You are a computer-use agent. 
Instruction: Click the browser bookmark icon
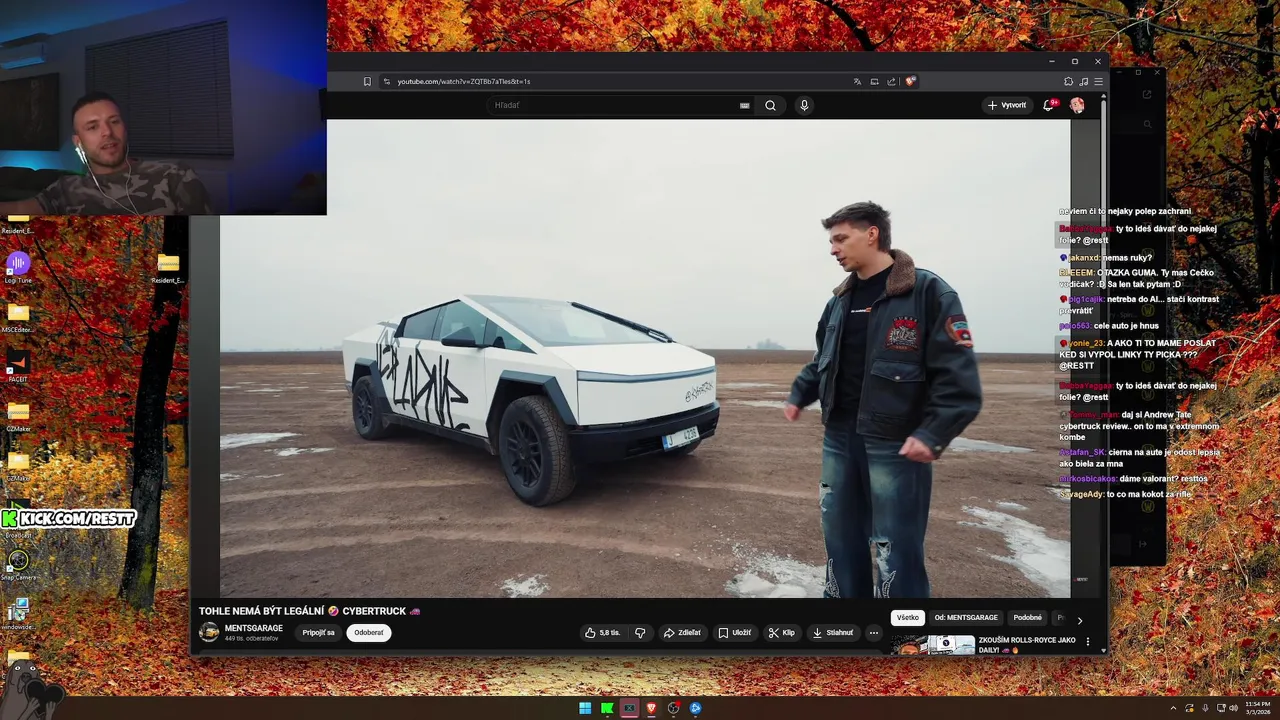tap(367, 81)
